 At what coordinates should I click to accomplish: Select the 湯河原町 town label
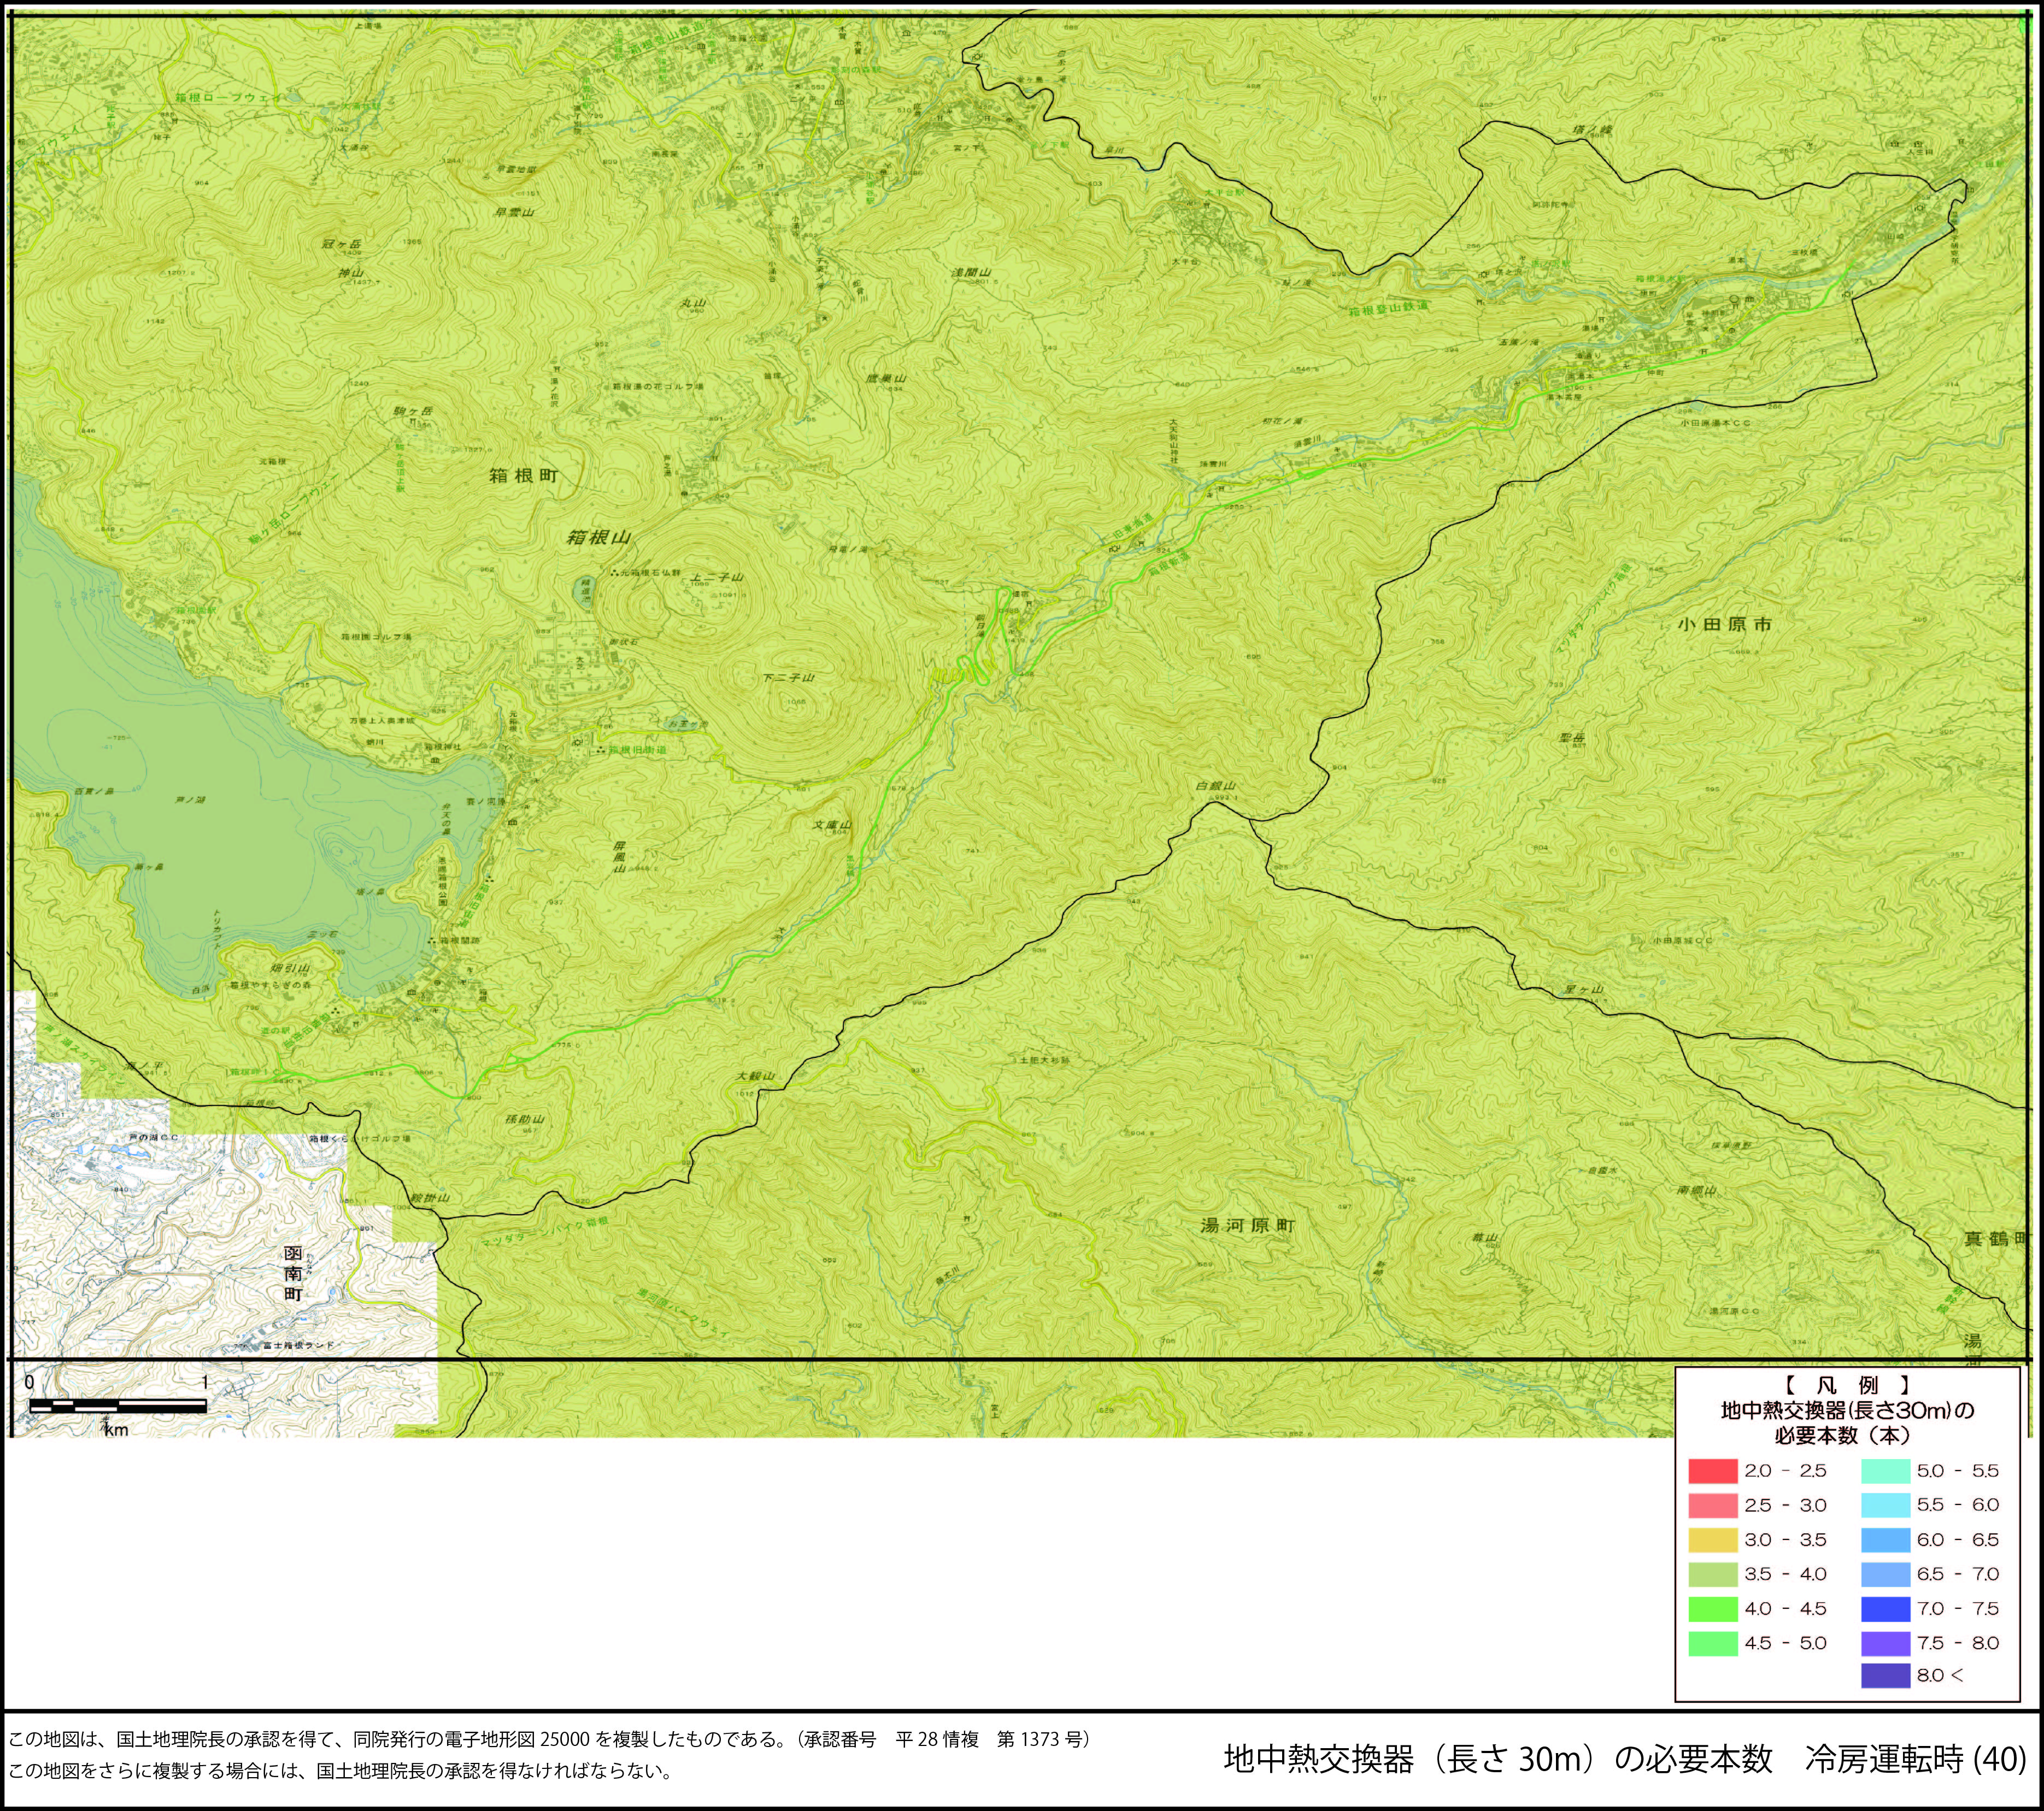1247,1225
